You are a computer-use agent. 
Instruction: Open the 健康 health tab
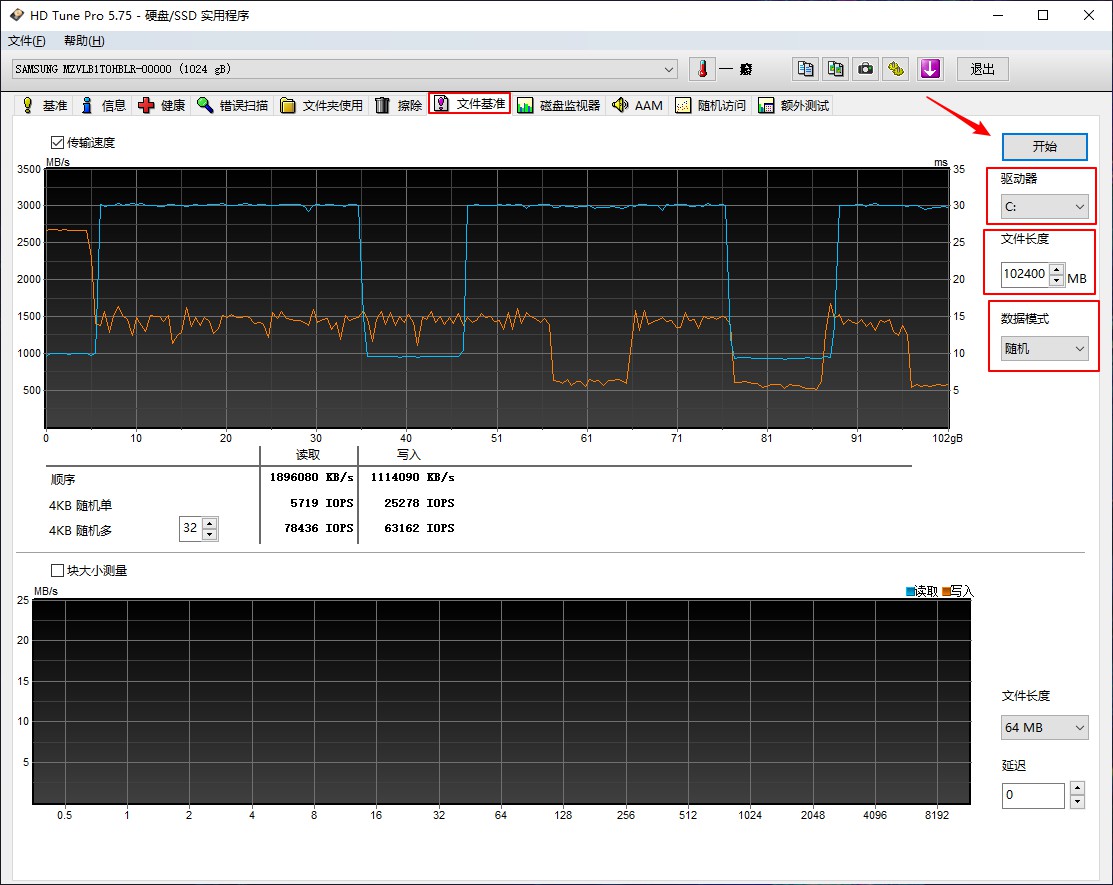tap(161, 105)
